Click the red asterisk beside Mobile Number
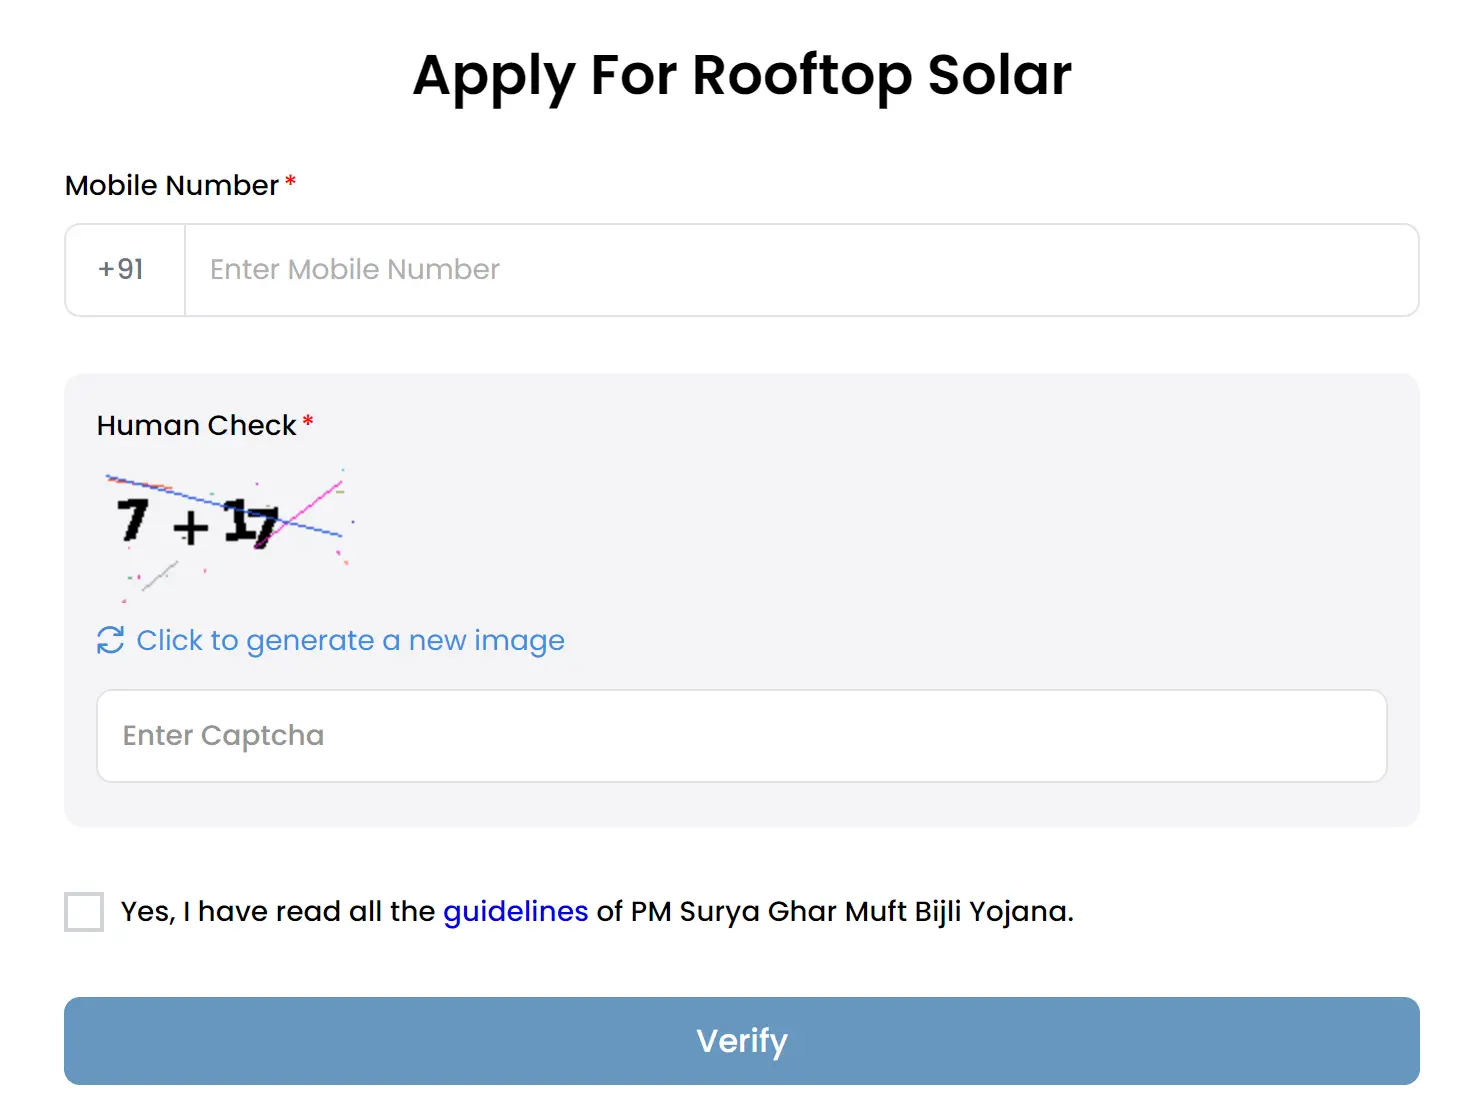The image size is (1472, 1104). pyautogui.click(x=290, y=182)
